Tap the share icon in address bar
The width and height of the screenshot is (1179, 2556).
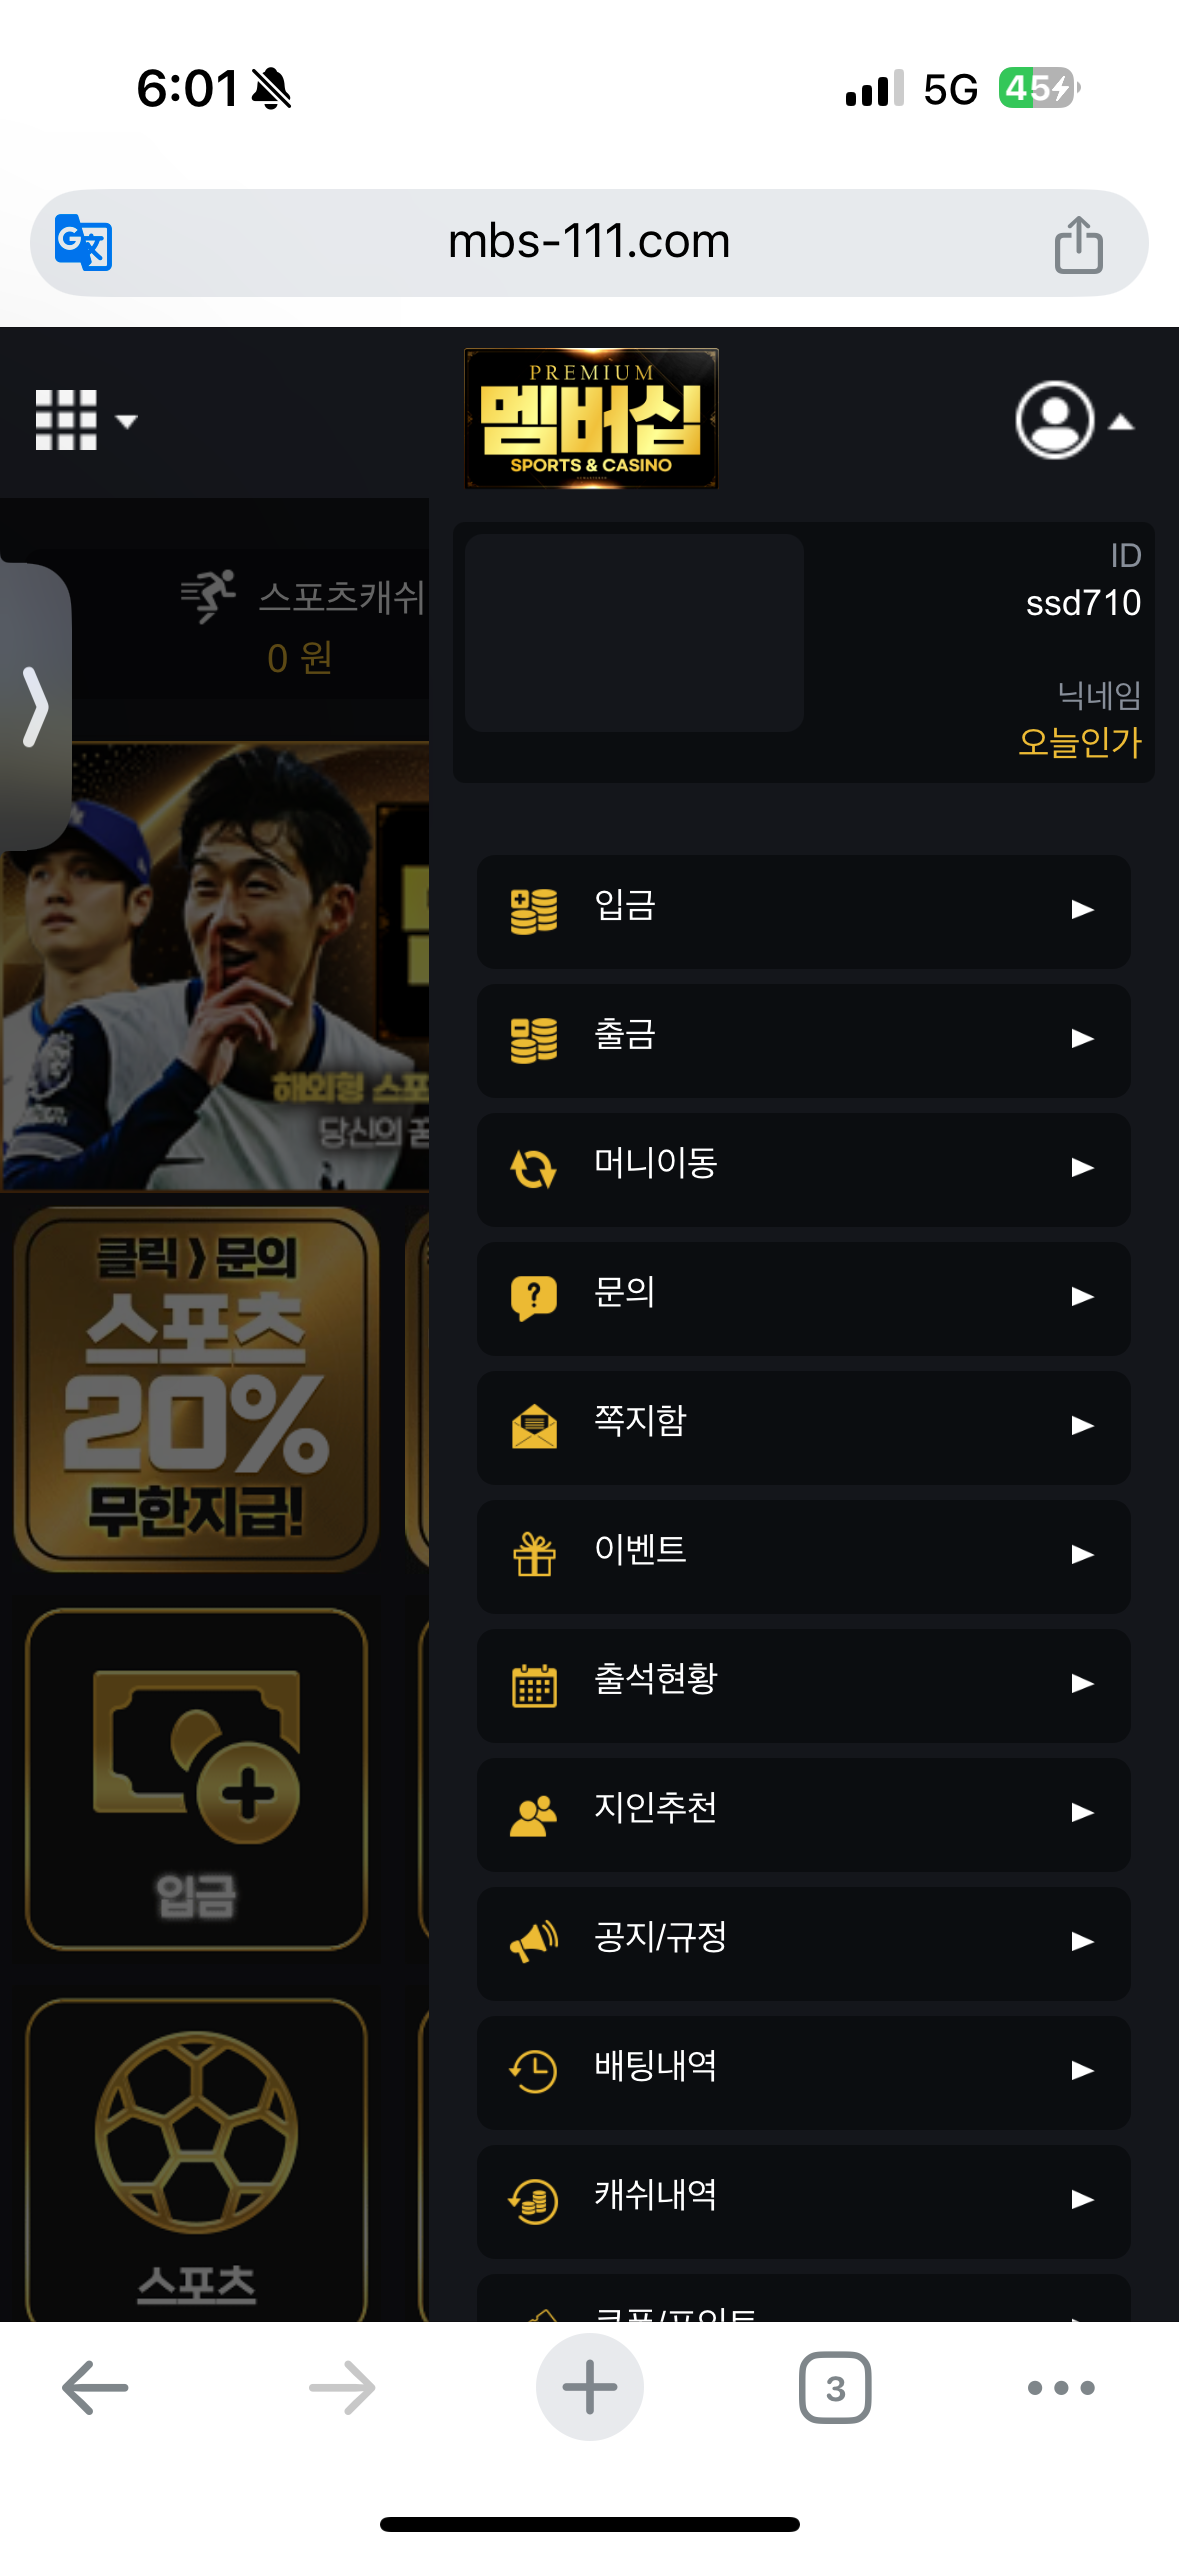tap(1078, 244)
